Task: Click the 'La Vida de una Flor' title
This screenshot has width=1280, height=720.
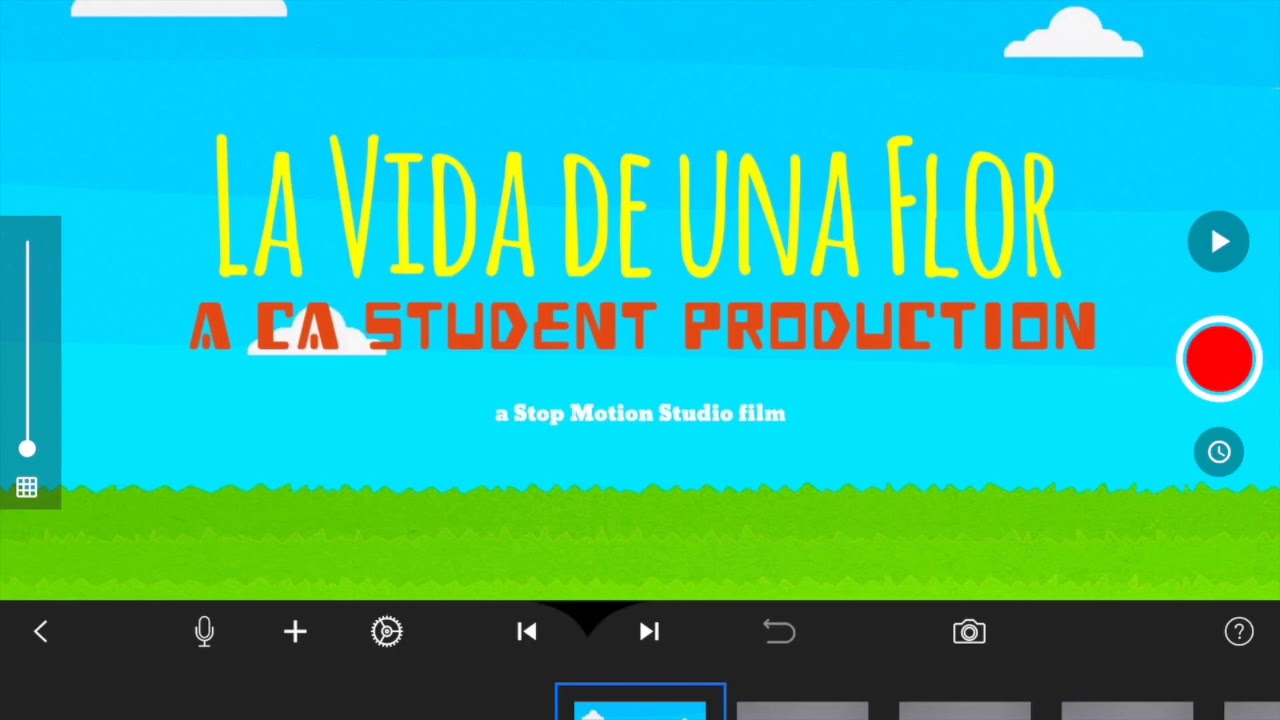Action: [638, 207]
